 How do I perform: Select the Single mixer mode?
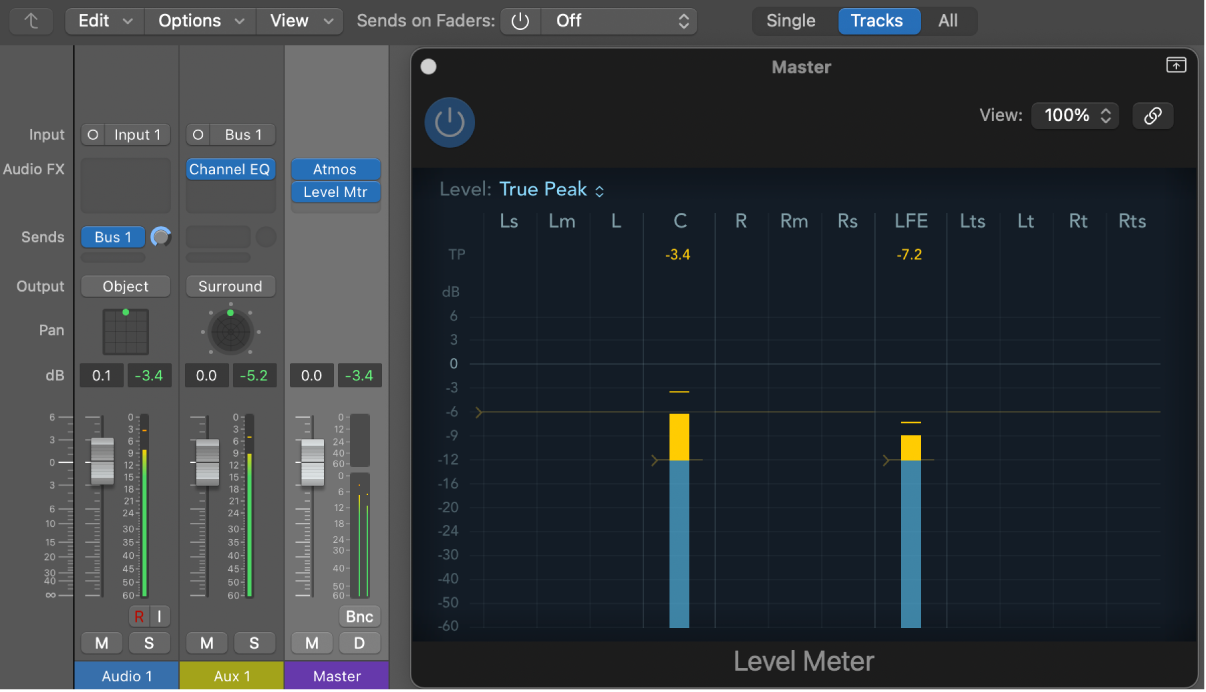(791, 21)
